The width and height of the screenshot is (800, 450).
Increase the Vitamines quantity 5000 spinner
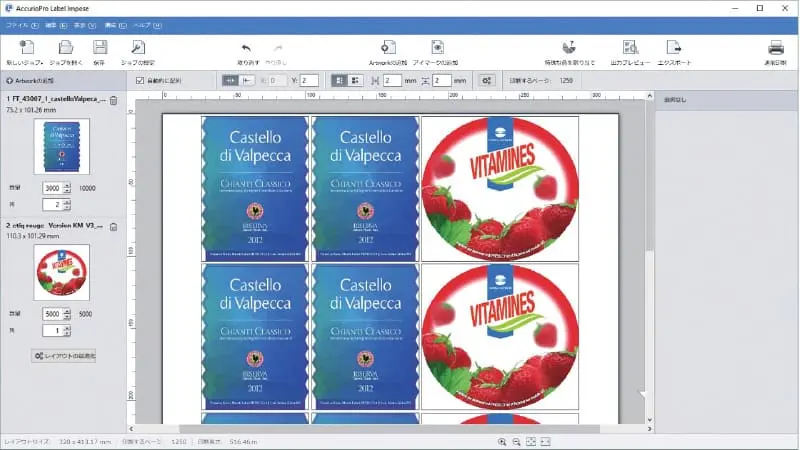(67, 310)
